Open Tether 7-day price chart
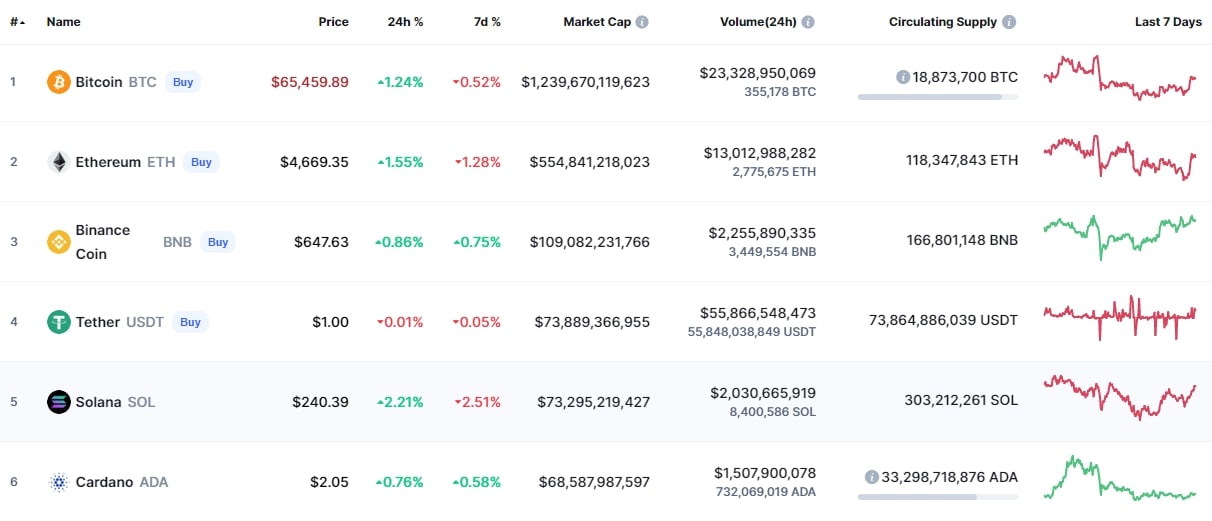Screen dimensions: 1212x521 coord(1120,318)
